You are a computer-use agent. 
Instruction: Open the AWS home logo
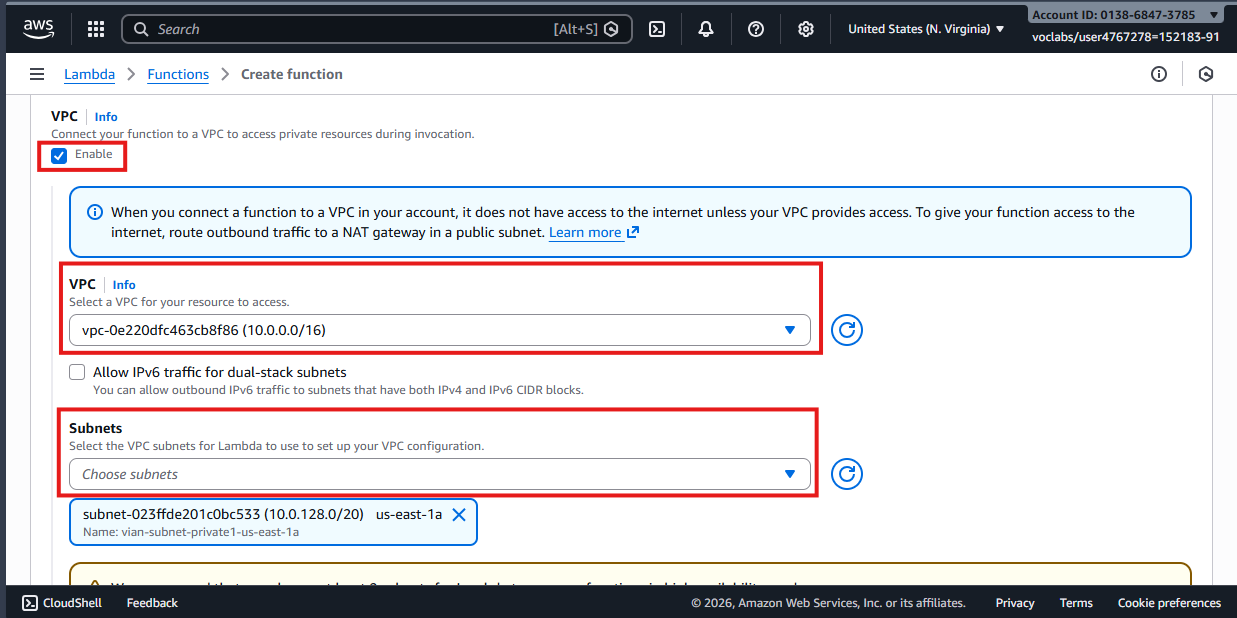38,28
